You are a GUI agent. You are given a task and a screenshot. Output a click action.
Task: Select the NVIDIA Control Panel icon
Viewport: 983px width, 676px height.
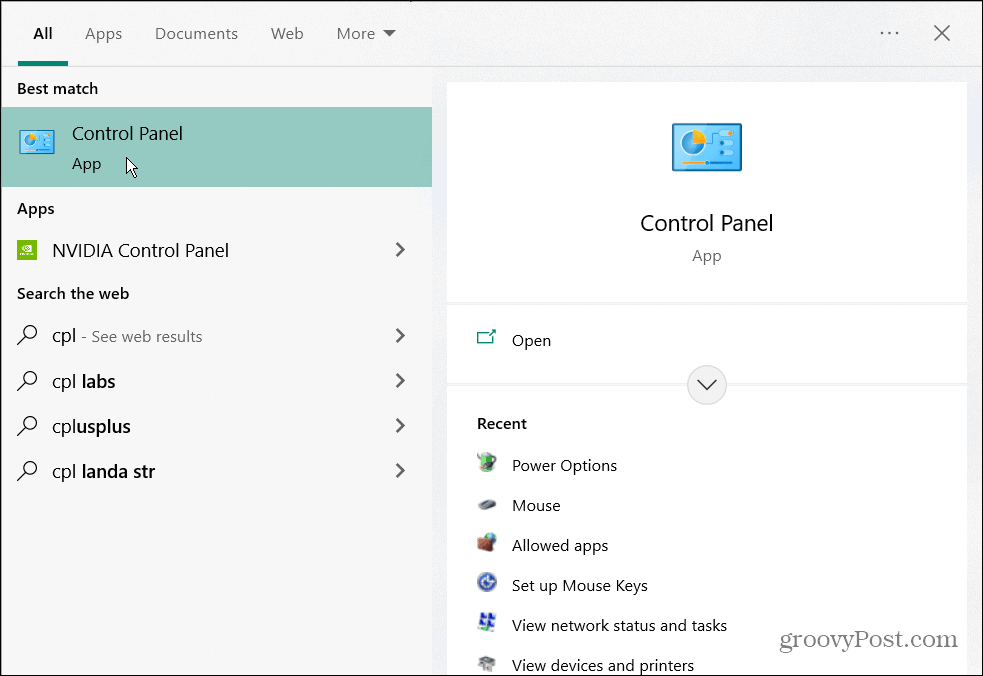[x=29, y=250]
